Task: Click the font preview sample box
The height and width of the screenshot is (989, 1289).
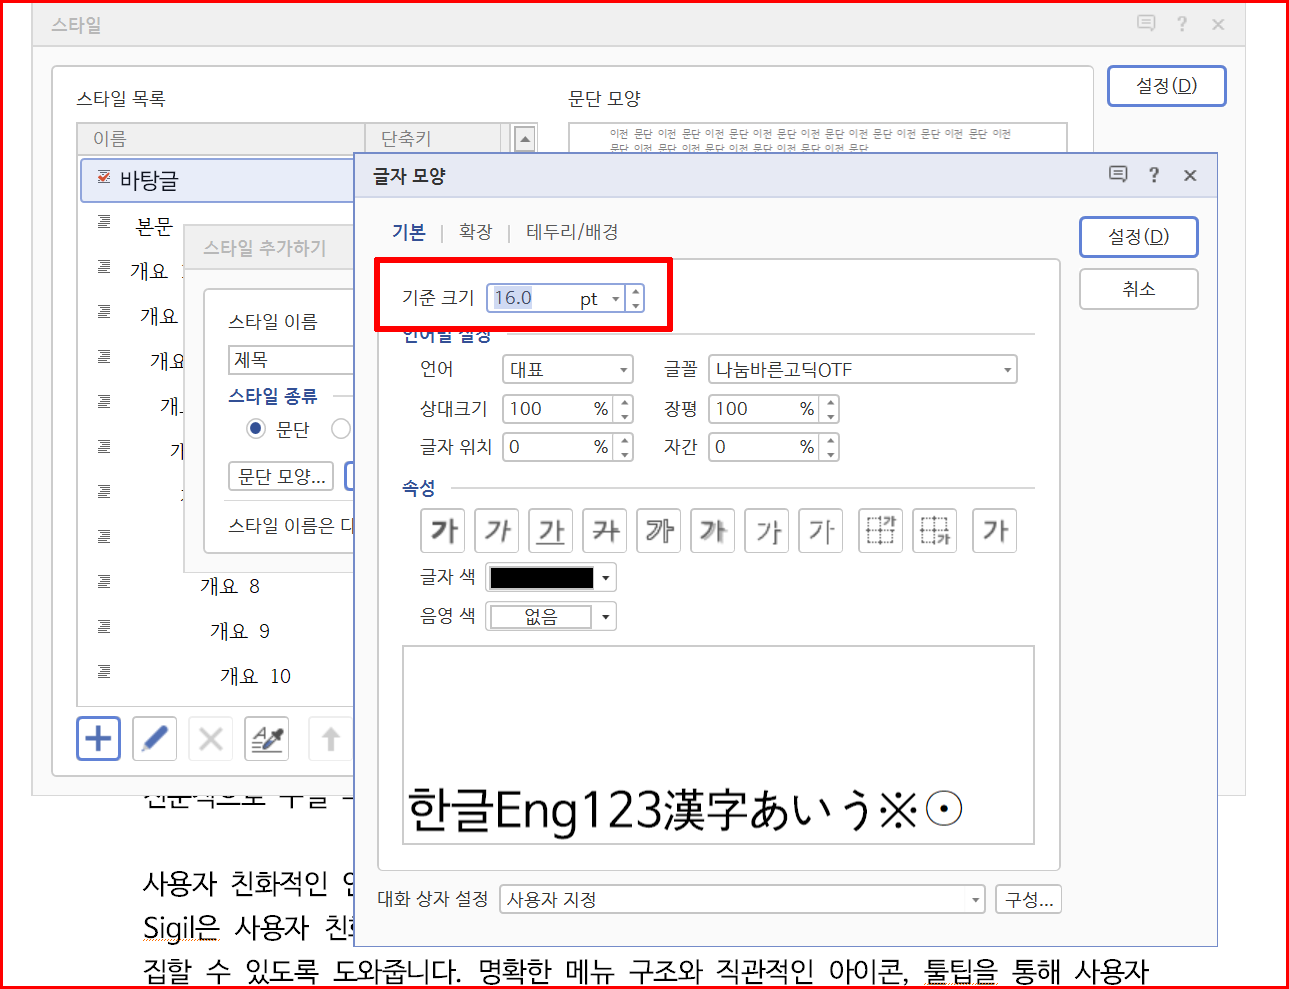Action: [718, 745]
